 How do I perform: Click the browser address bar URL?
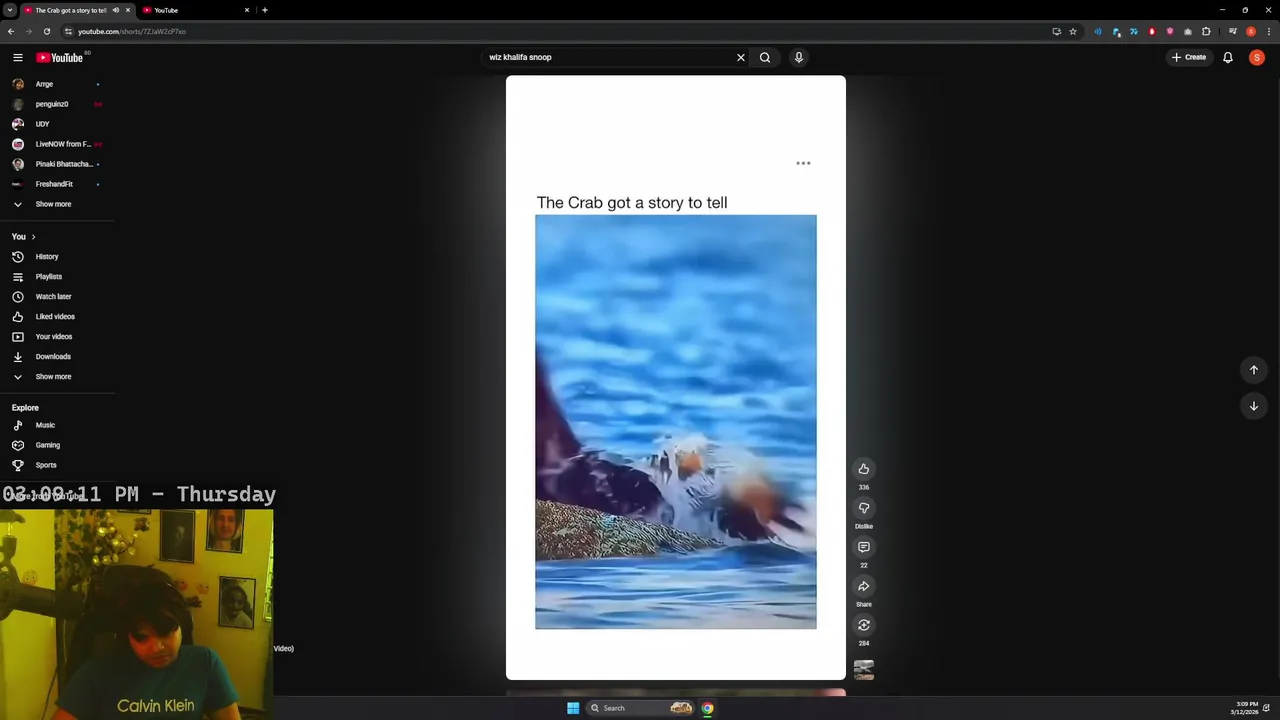(x=132, y=31)
